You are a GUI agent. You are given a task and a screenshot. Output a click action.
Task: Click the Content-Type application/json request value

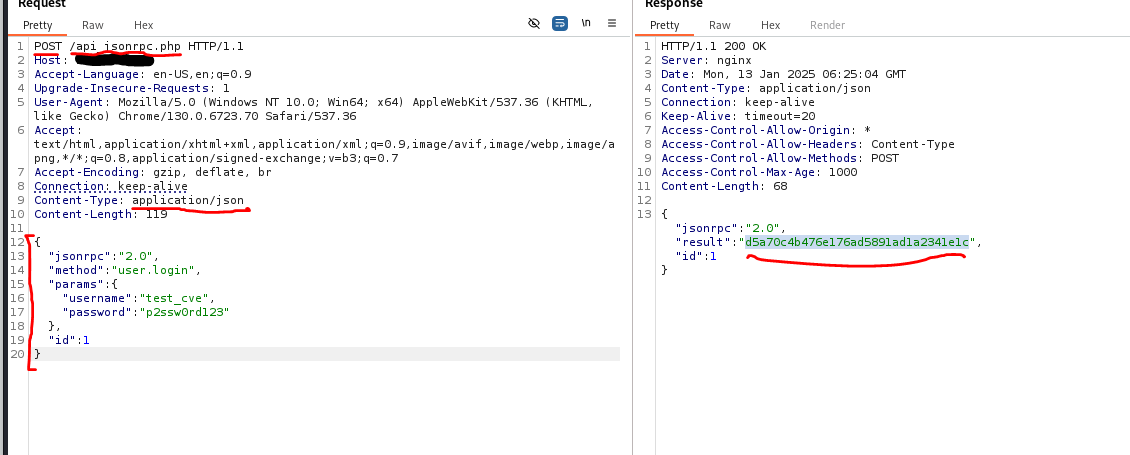188,200
